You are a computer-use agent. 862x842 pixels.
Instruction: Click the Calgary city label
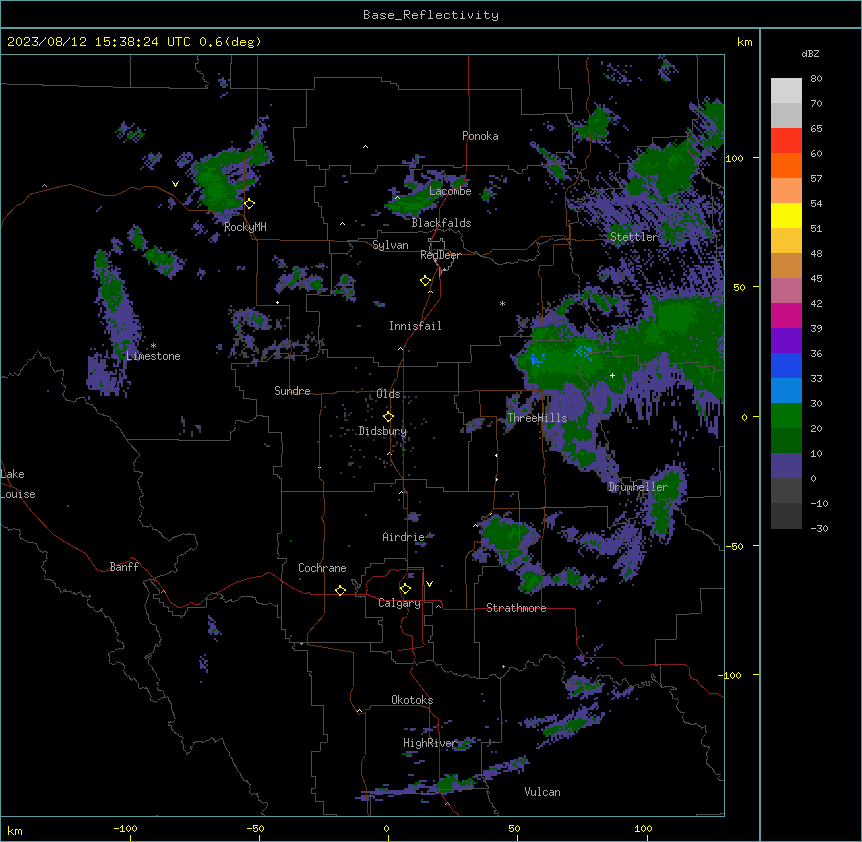point(399,603)
